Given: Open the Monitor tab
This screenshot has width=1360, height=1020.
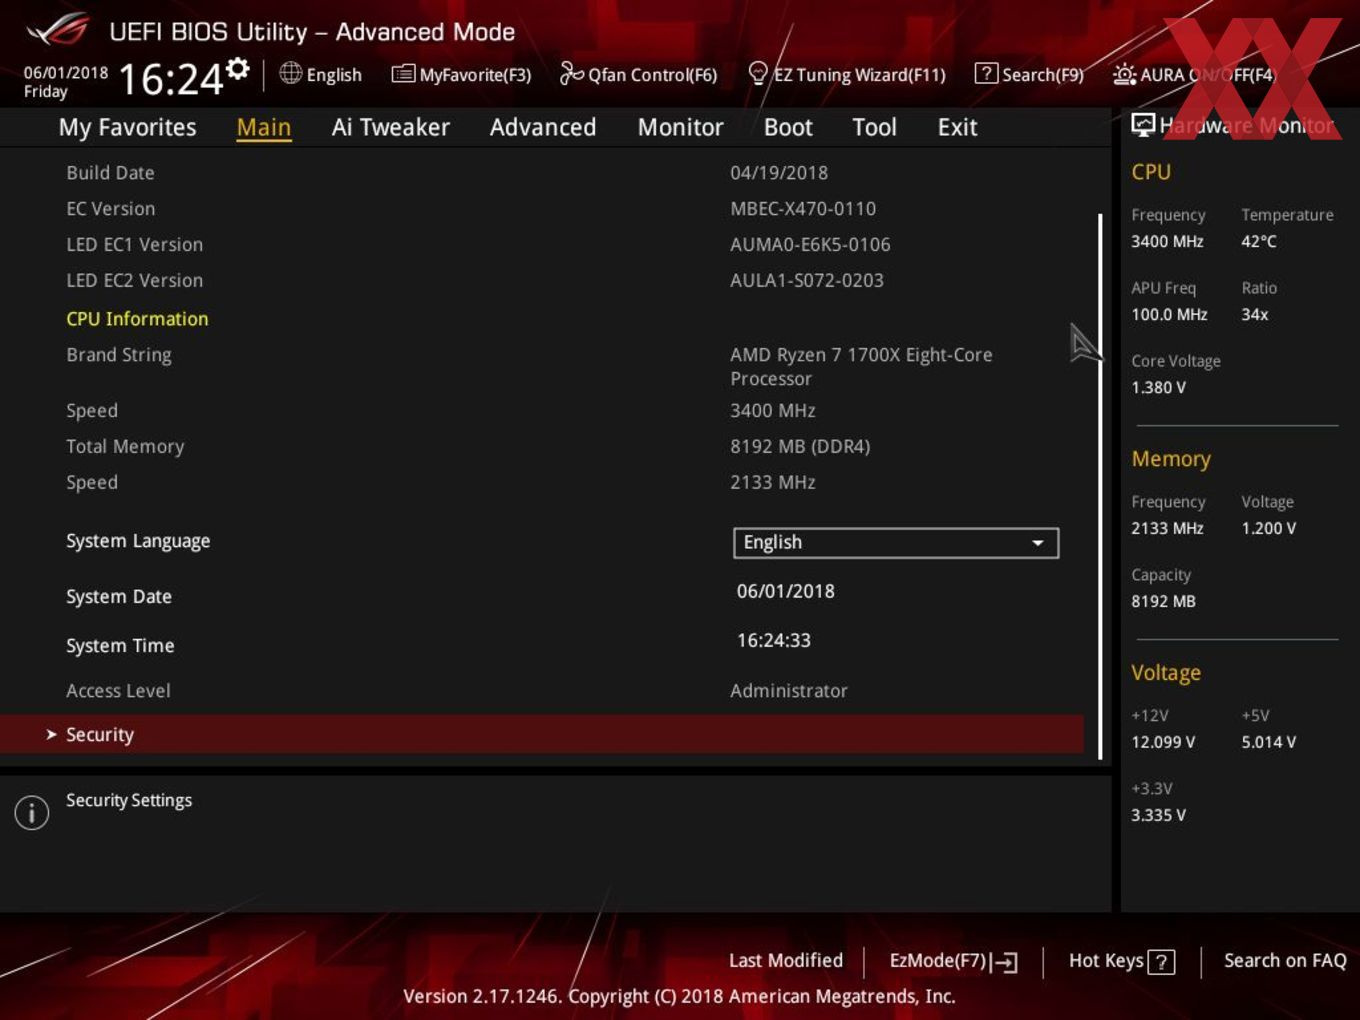Looking at the screenshot, I should pos(681,127).
